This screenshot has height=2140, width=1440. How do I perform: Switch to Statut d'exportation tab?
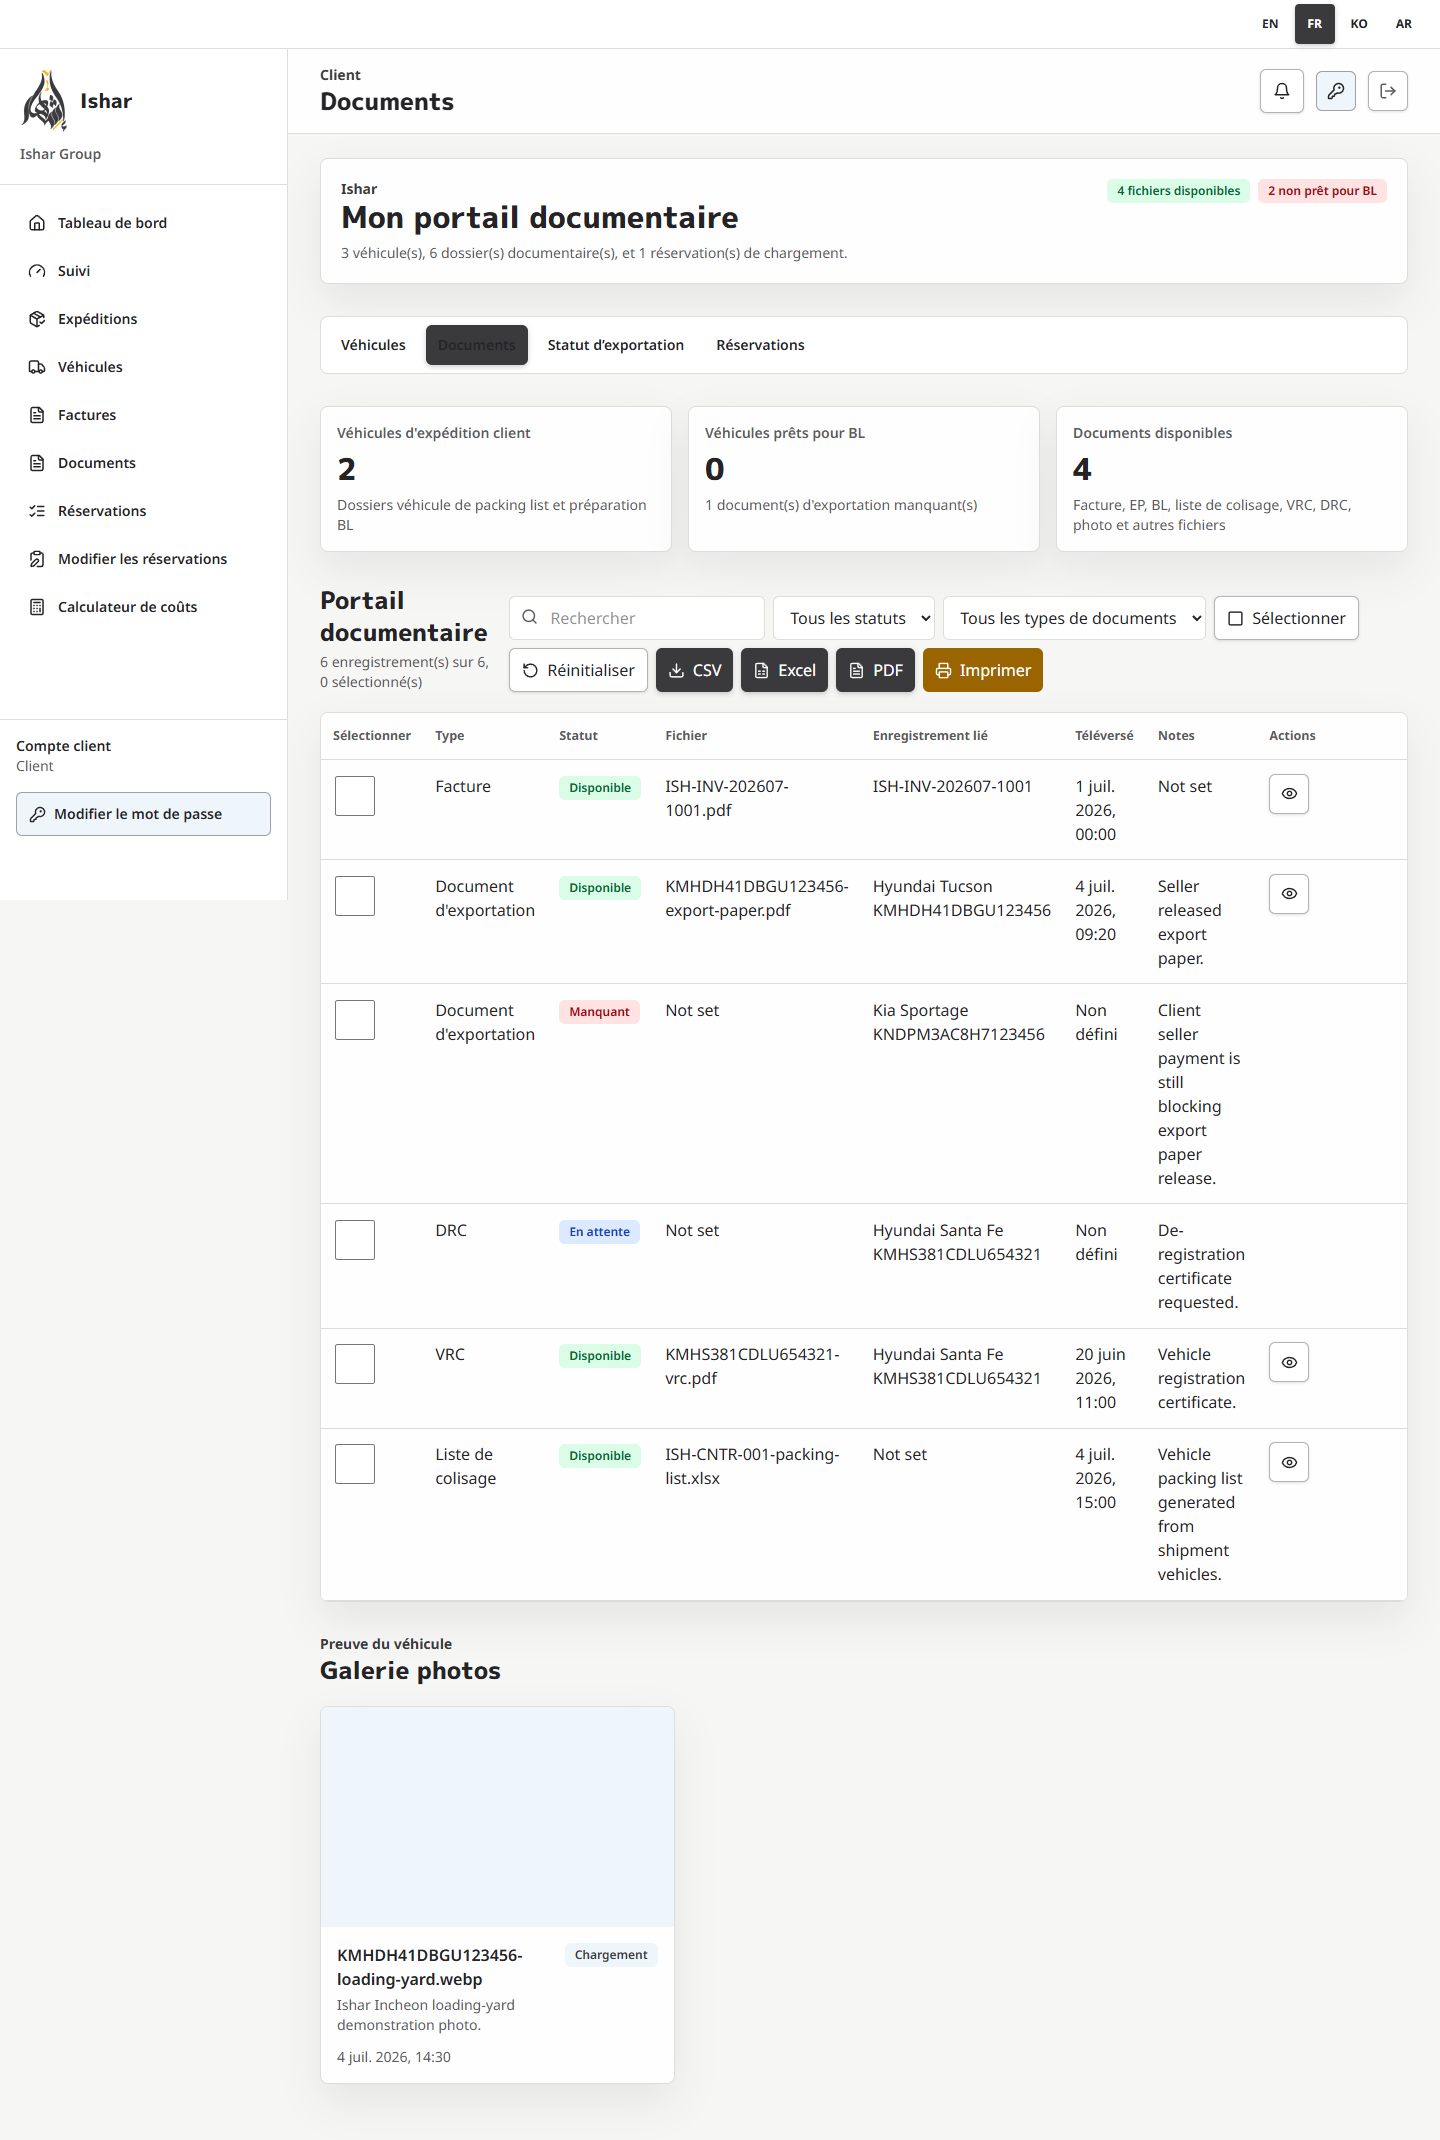[616, 345]
